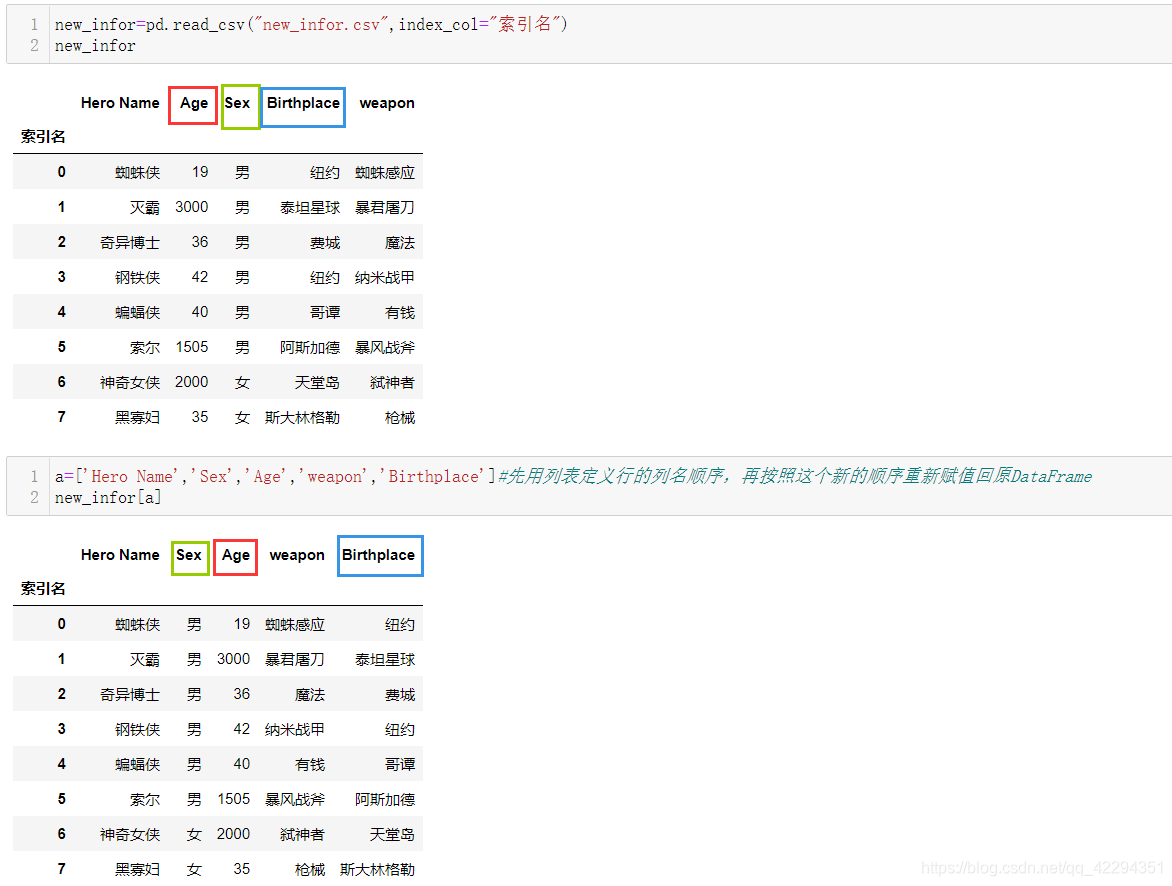Click 弑神者 in the second table
1172x886 pixels.
coord(303,834)
